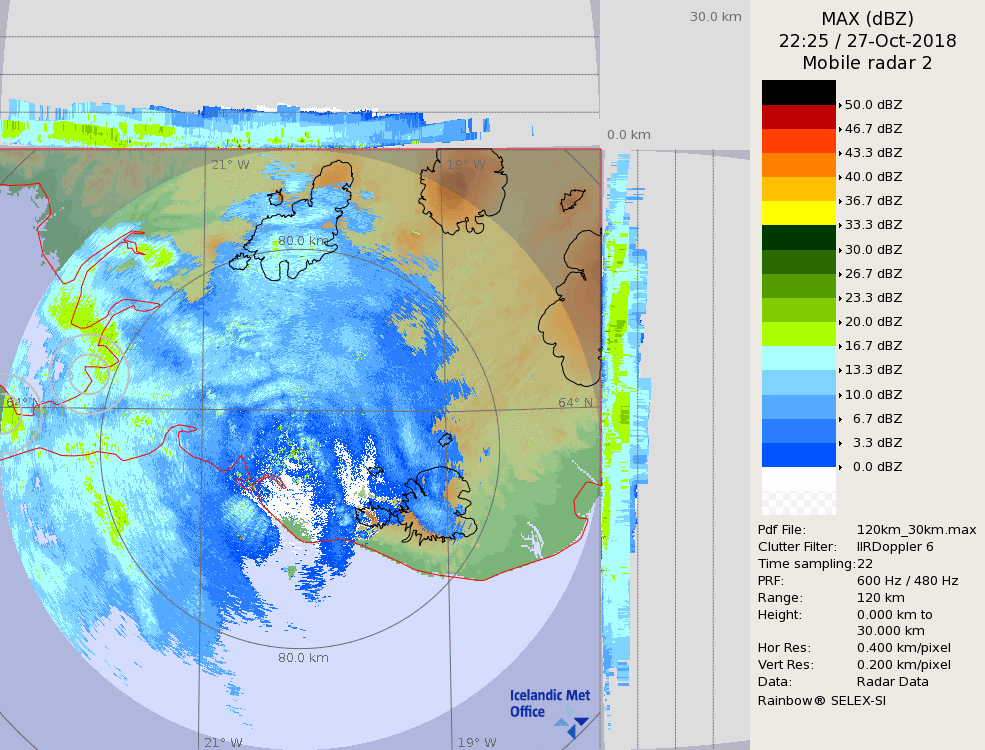
Task: Select the 600 Hz / 480 Hz PRF value
Action: 907,581
